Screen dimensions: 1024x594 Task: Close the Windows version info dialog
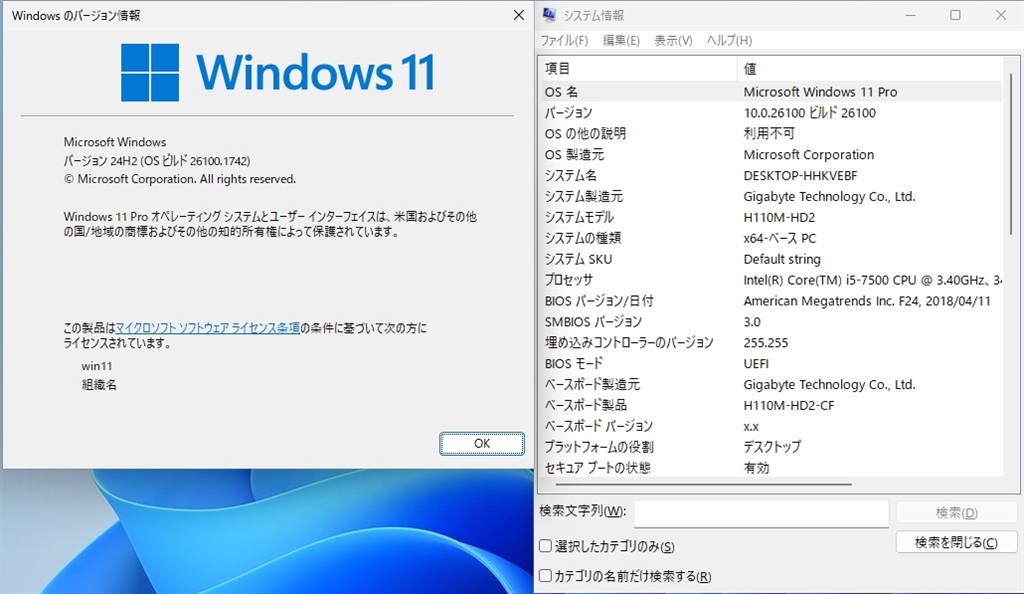(519, 15)
